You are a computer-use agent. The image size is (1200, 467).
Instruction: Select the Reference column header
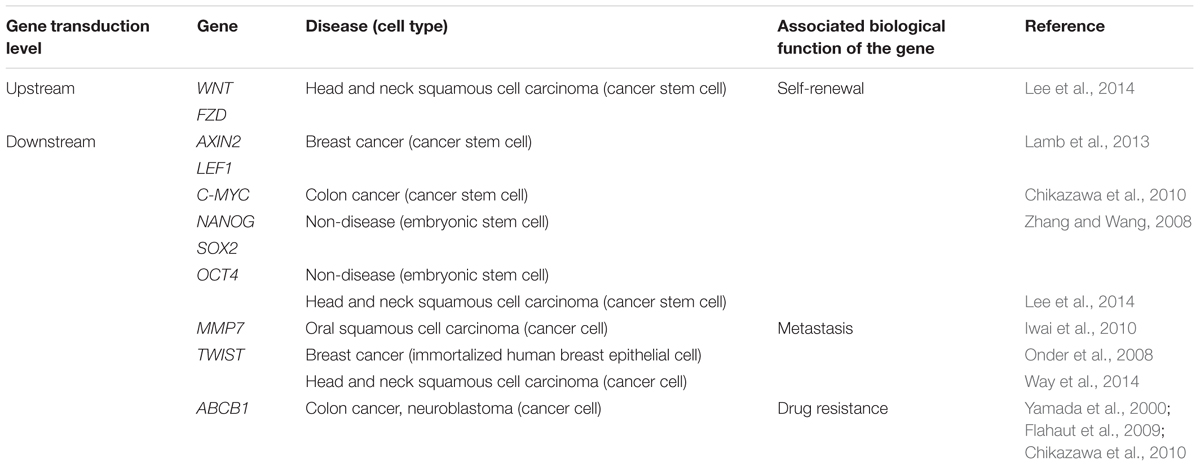(x=1064, y=27)
